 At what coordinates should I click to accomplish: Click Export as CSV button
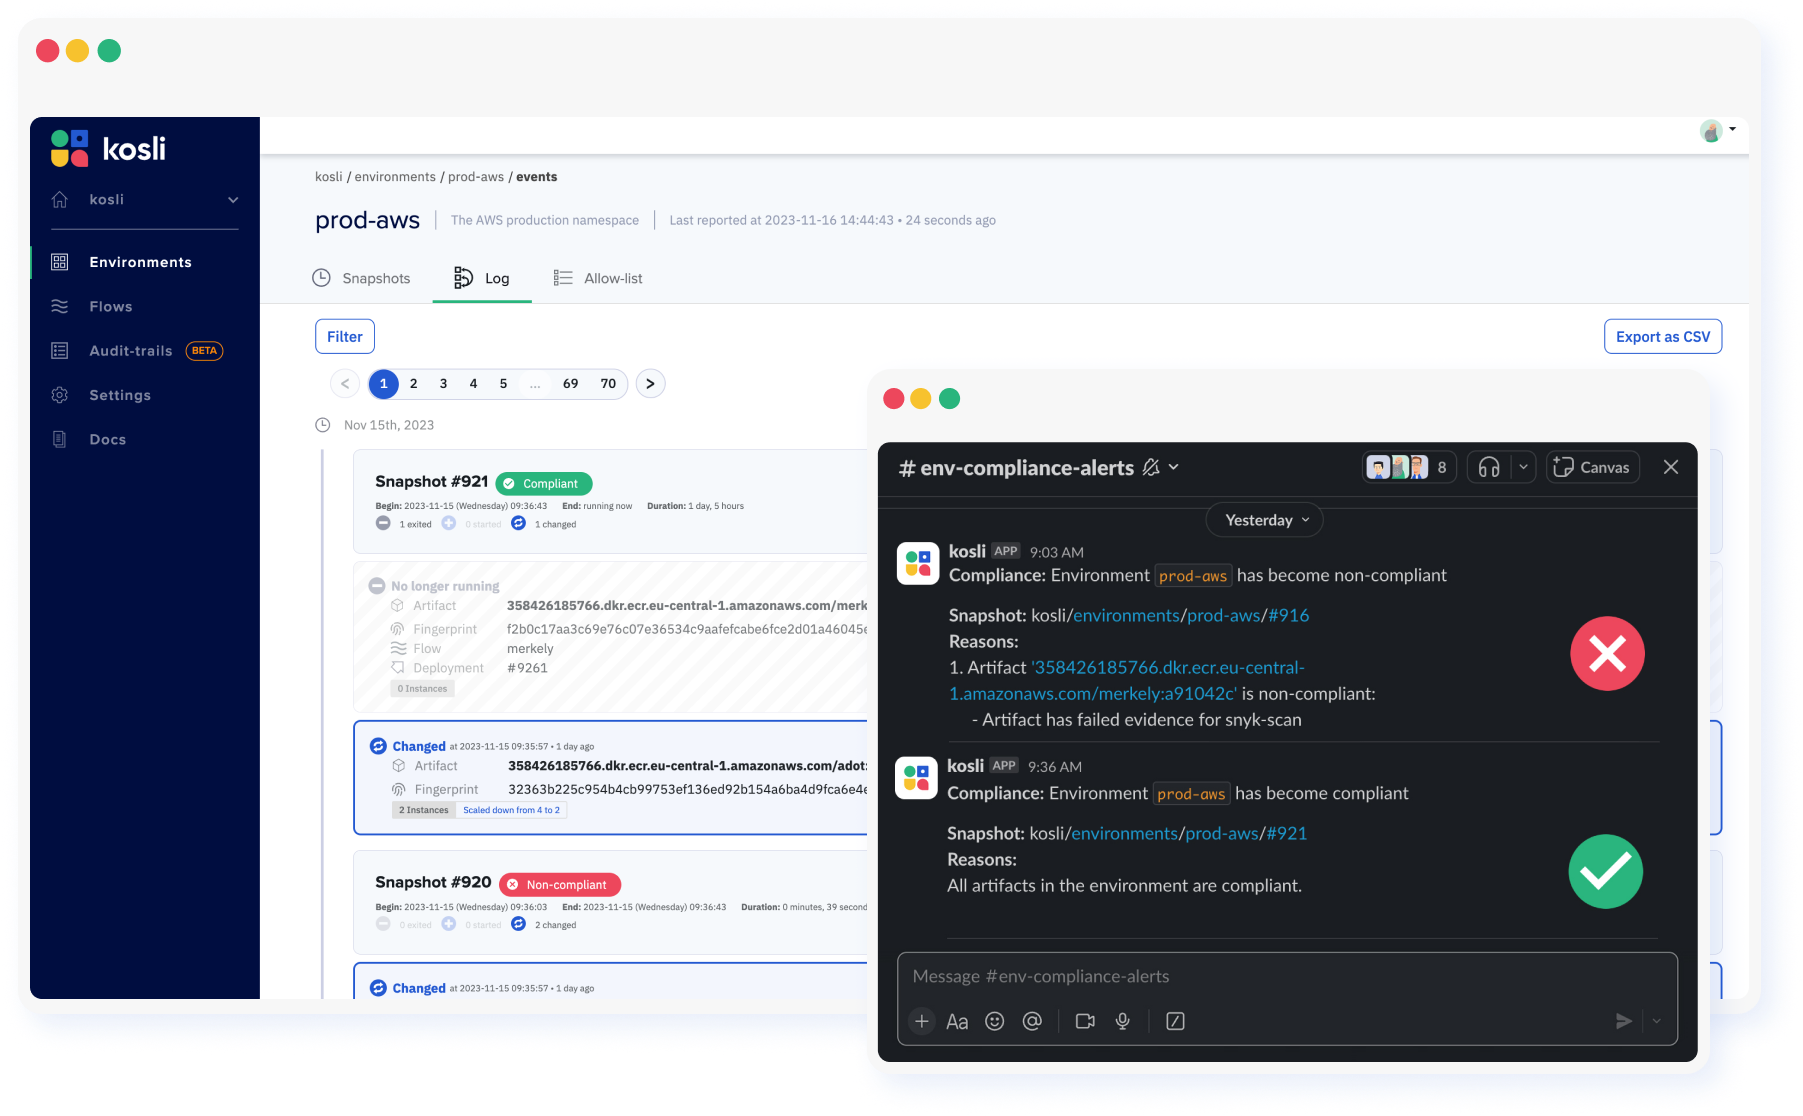[x=1663, y=337]
